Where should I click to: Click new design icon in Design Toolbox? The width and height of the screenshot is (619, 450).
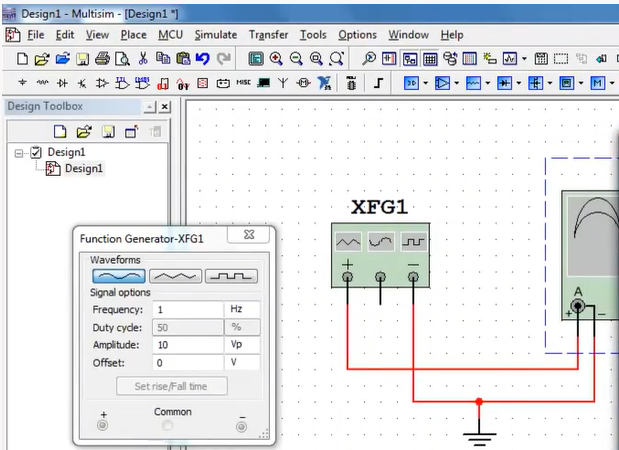pyautogui.click(x=60, y=131)
